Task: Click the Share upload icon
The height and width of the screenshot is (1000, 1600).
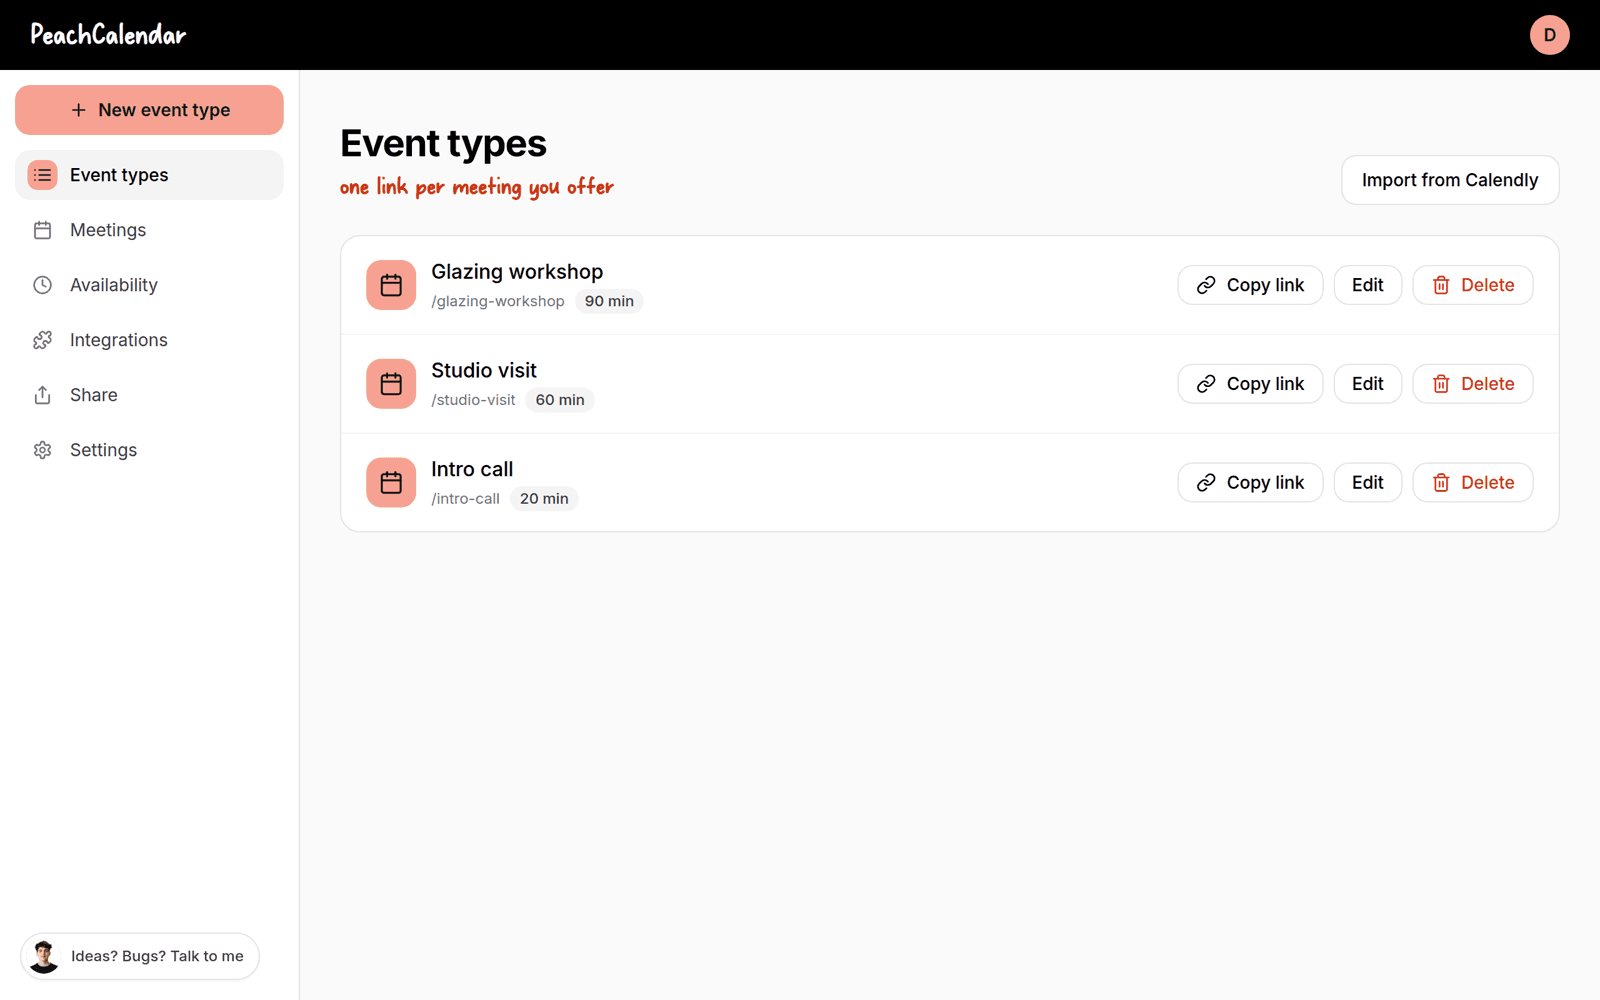Action: click(x=42, y=395)
